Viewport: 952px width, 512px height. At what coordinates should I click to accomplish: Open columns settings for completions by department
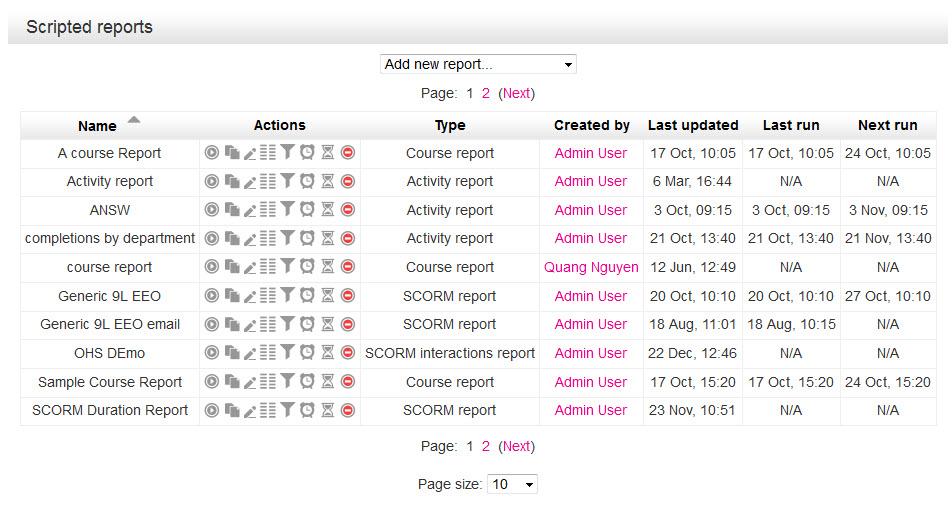[268, 239]
